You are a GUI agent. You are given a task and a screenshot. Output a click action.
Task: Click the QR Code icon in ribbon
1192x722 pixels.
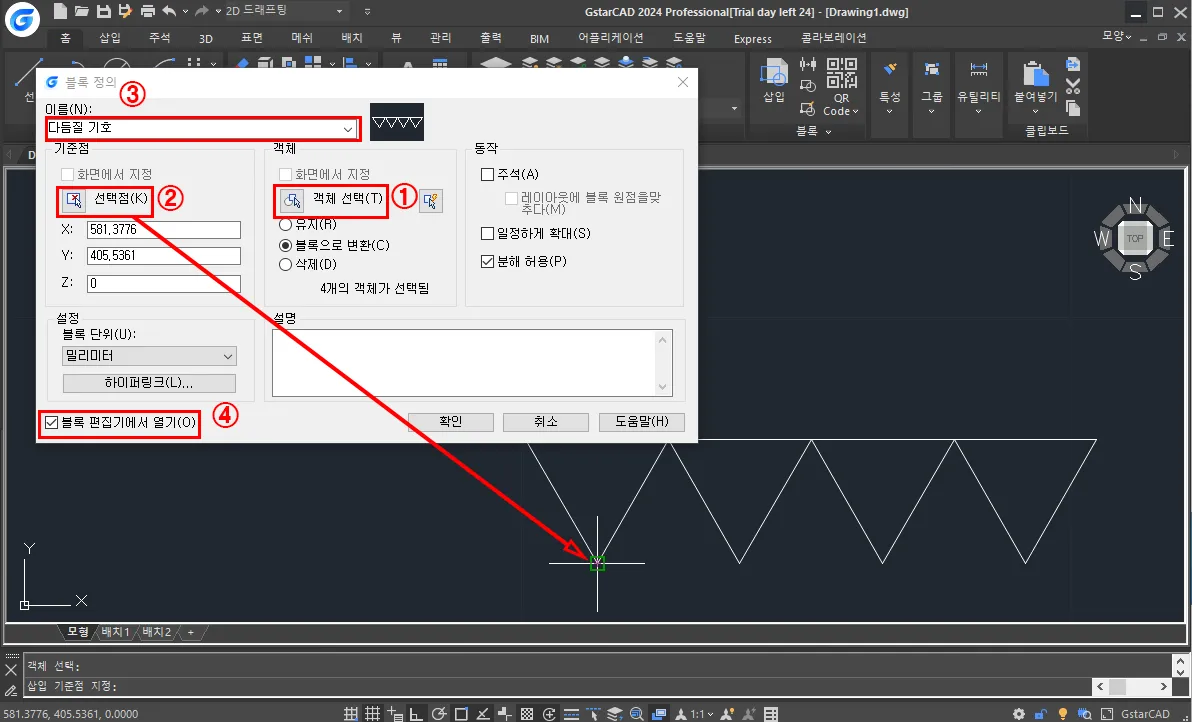tap(842, 73)
